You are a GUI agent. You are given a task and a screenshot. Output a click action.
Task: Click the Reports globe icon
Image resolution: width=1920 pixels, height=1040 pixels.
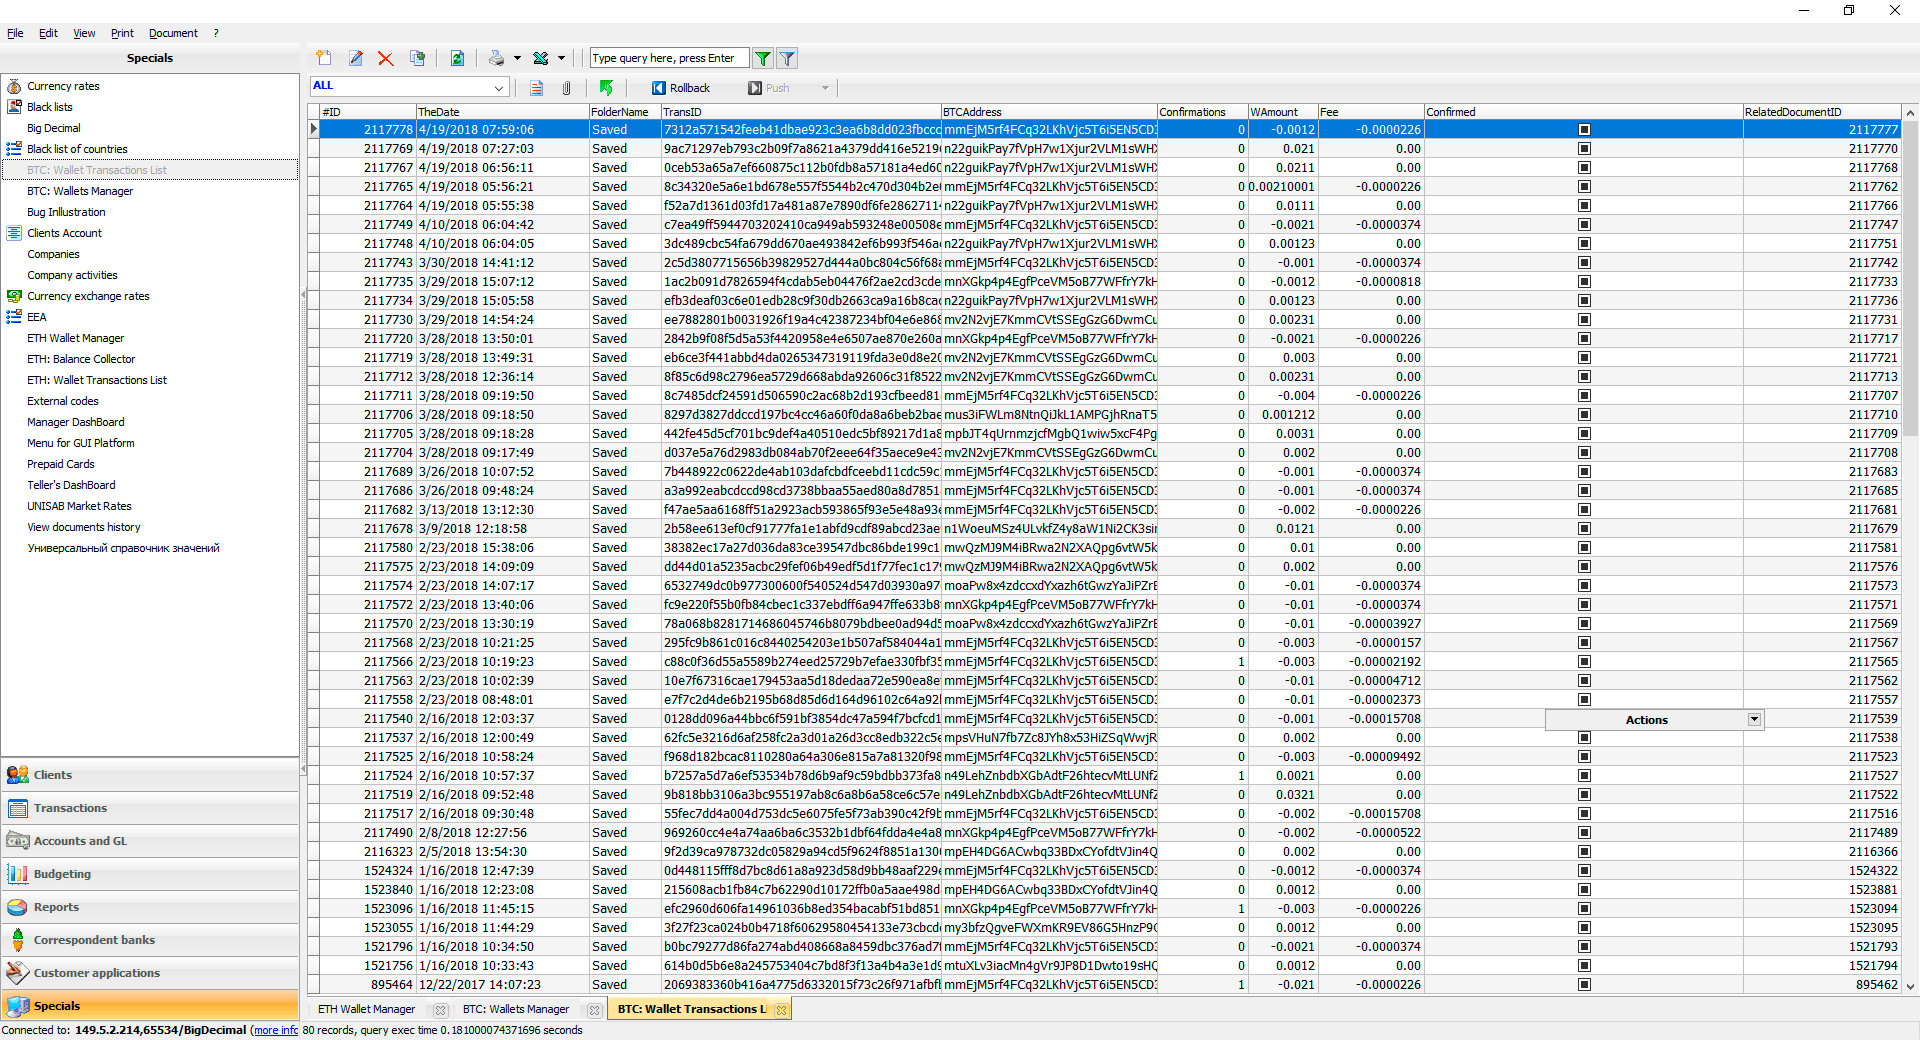18,907
